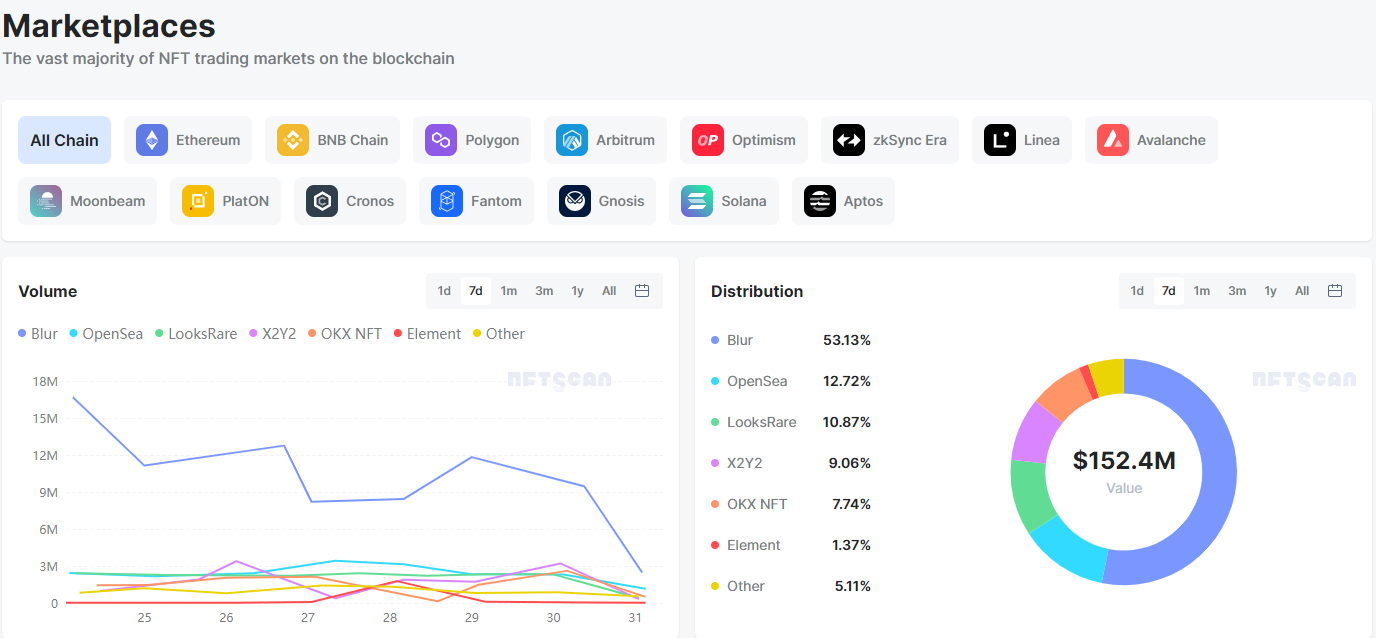
Task: Toggle Blur series in Volume legend
Action: tap(38, 334)
